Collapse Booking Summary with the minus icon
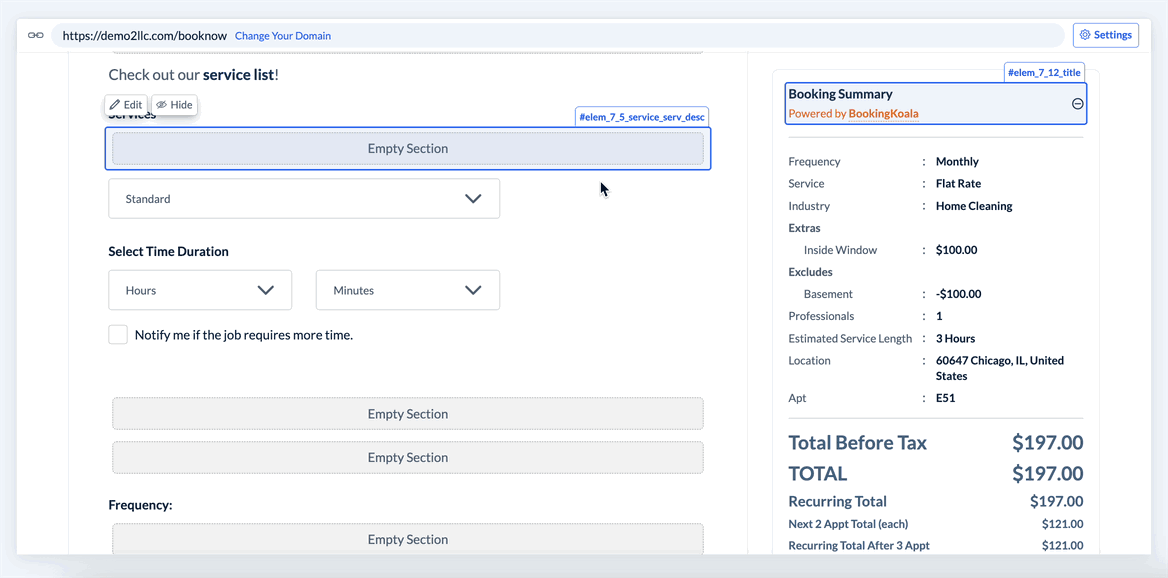Image resolution: width=1168 pixels, height=578 pixels. point(1077,104)
